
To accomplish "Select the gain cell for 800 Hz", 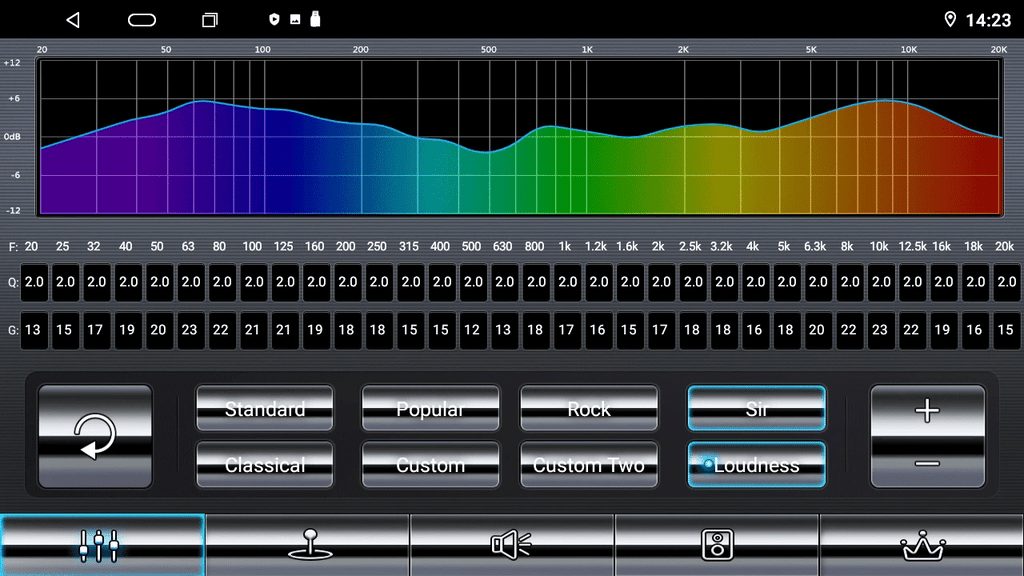I will tap(536, 330).
